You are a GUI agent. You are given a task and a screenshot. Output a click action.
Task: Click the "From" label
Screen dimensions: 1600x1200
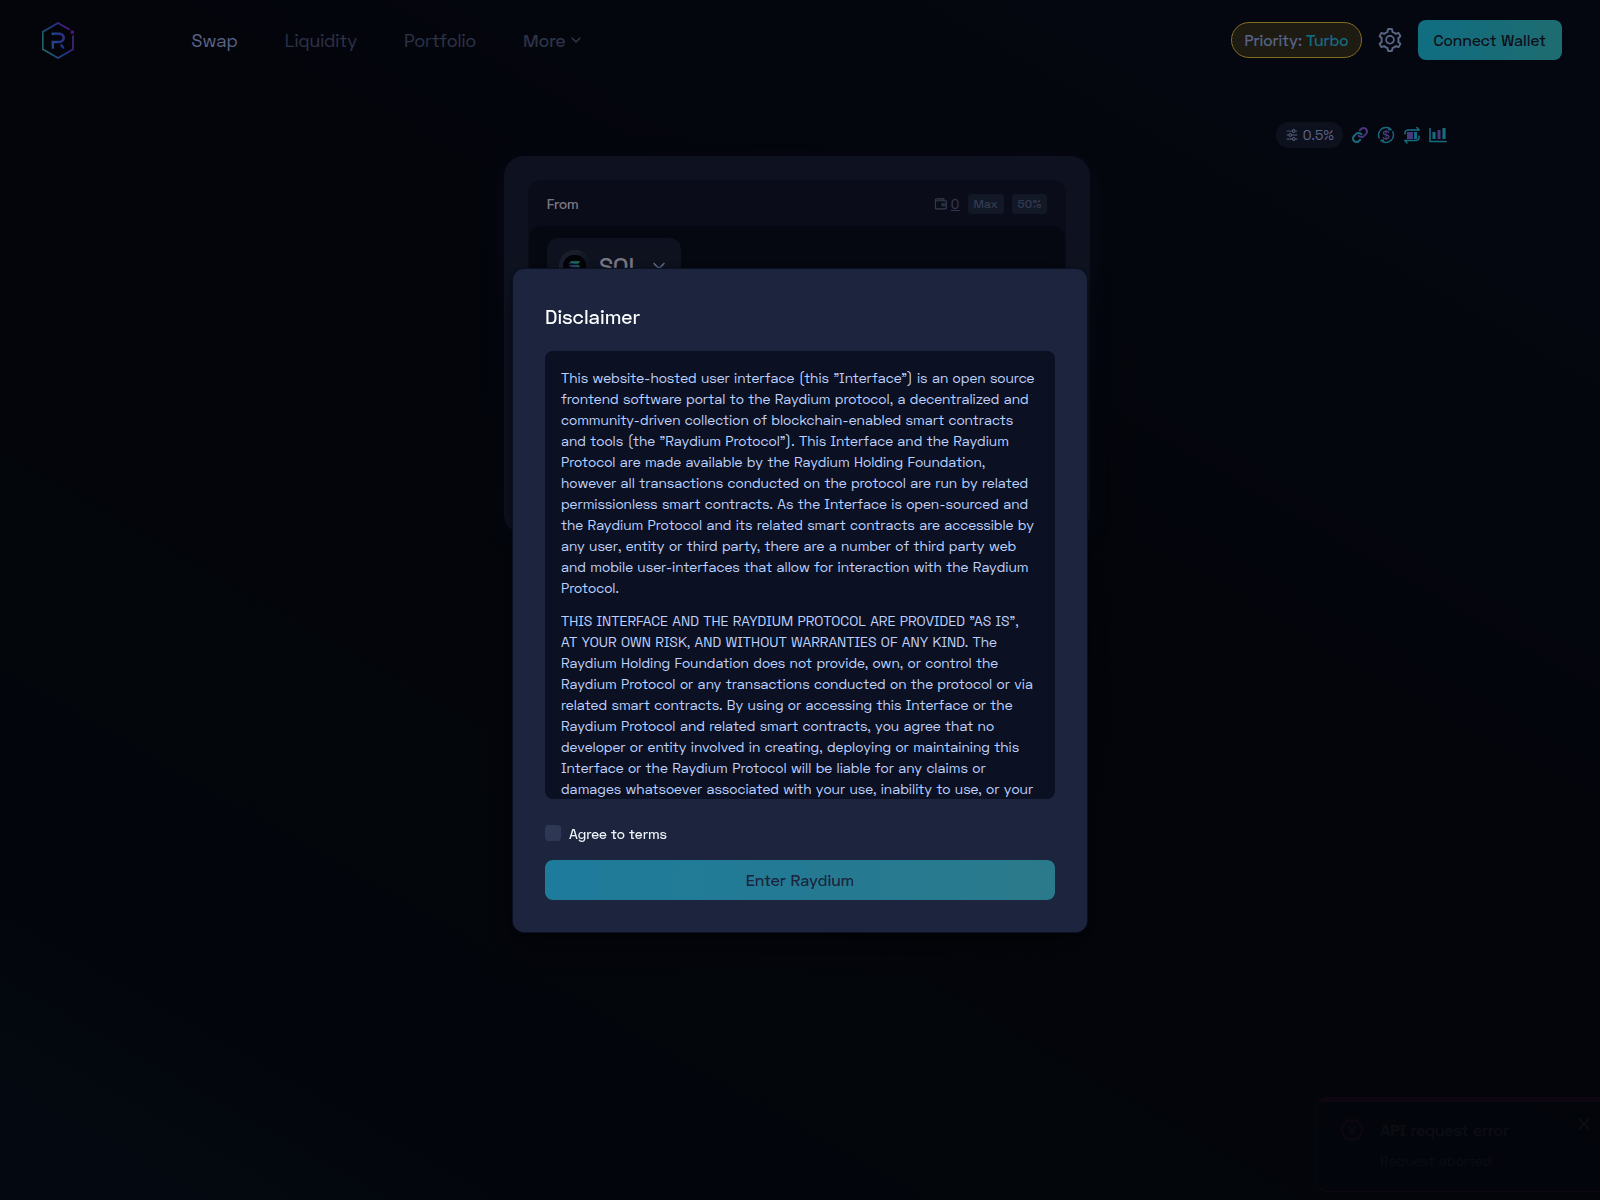click(562, 204)
